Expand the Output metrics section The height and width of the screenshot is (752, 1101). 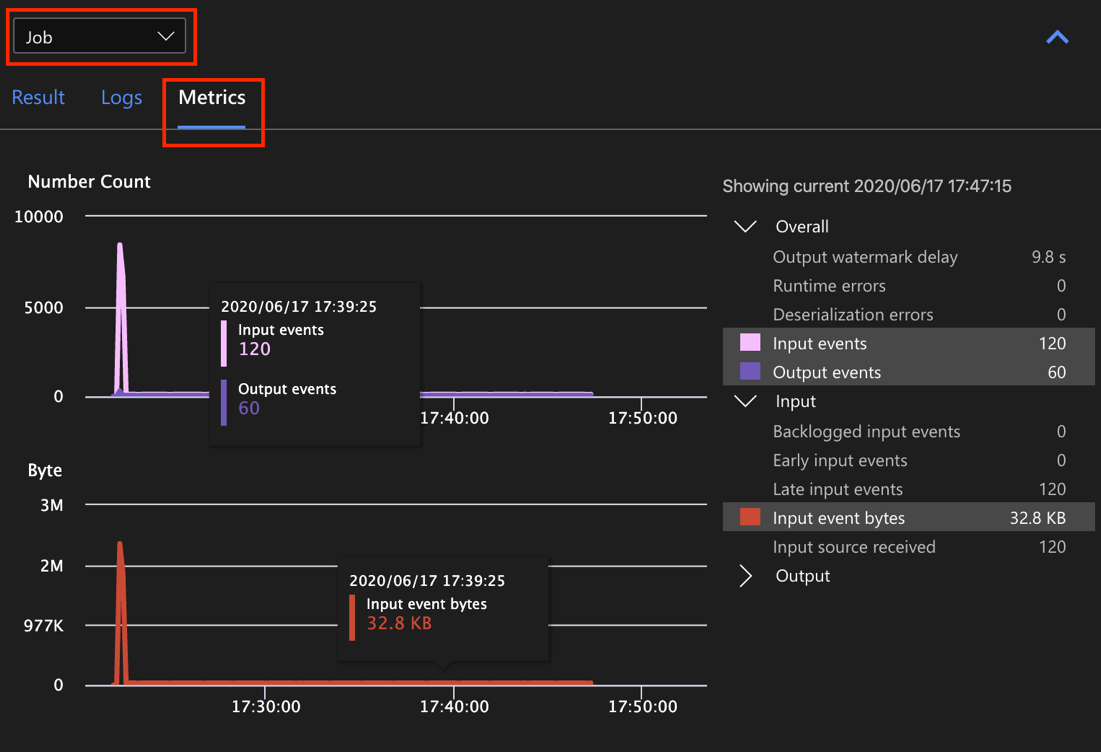pyautogui.click(x=744, y=575)
